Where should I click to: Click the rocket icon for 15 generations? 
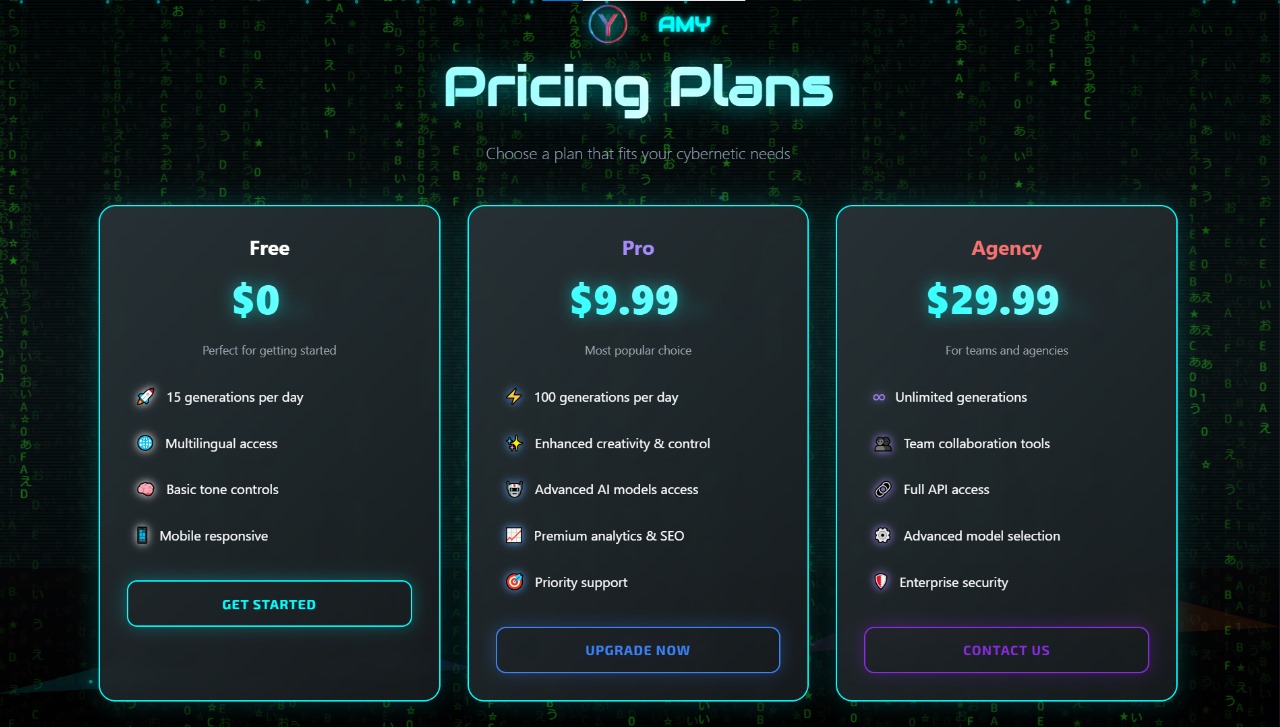[x=146, y=397]
